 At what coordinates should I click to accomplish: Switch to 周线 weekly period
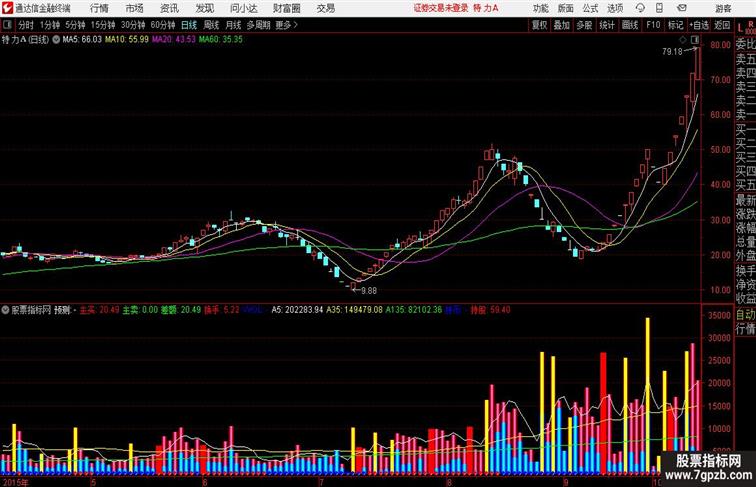[211, 25]
